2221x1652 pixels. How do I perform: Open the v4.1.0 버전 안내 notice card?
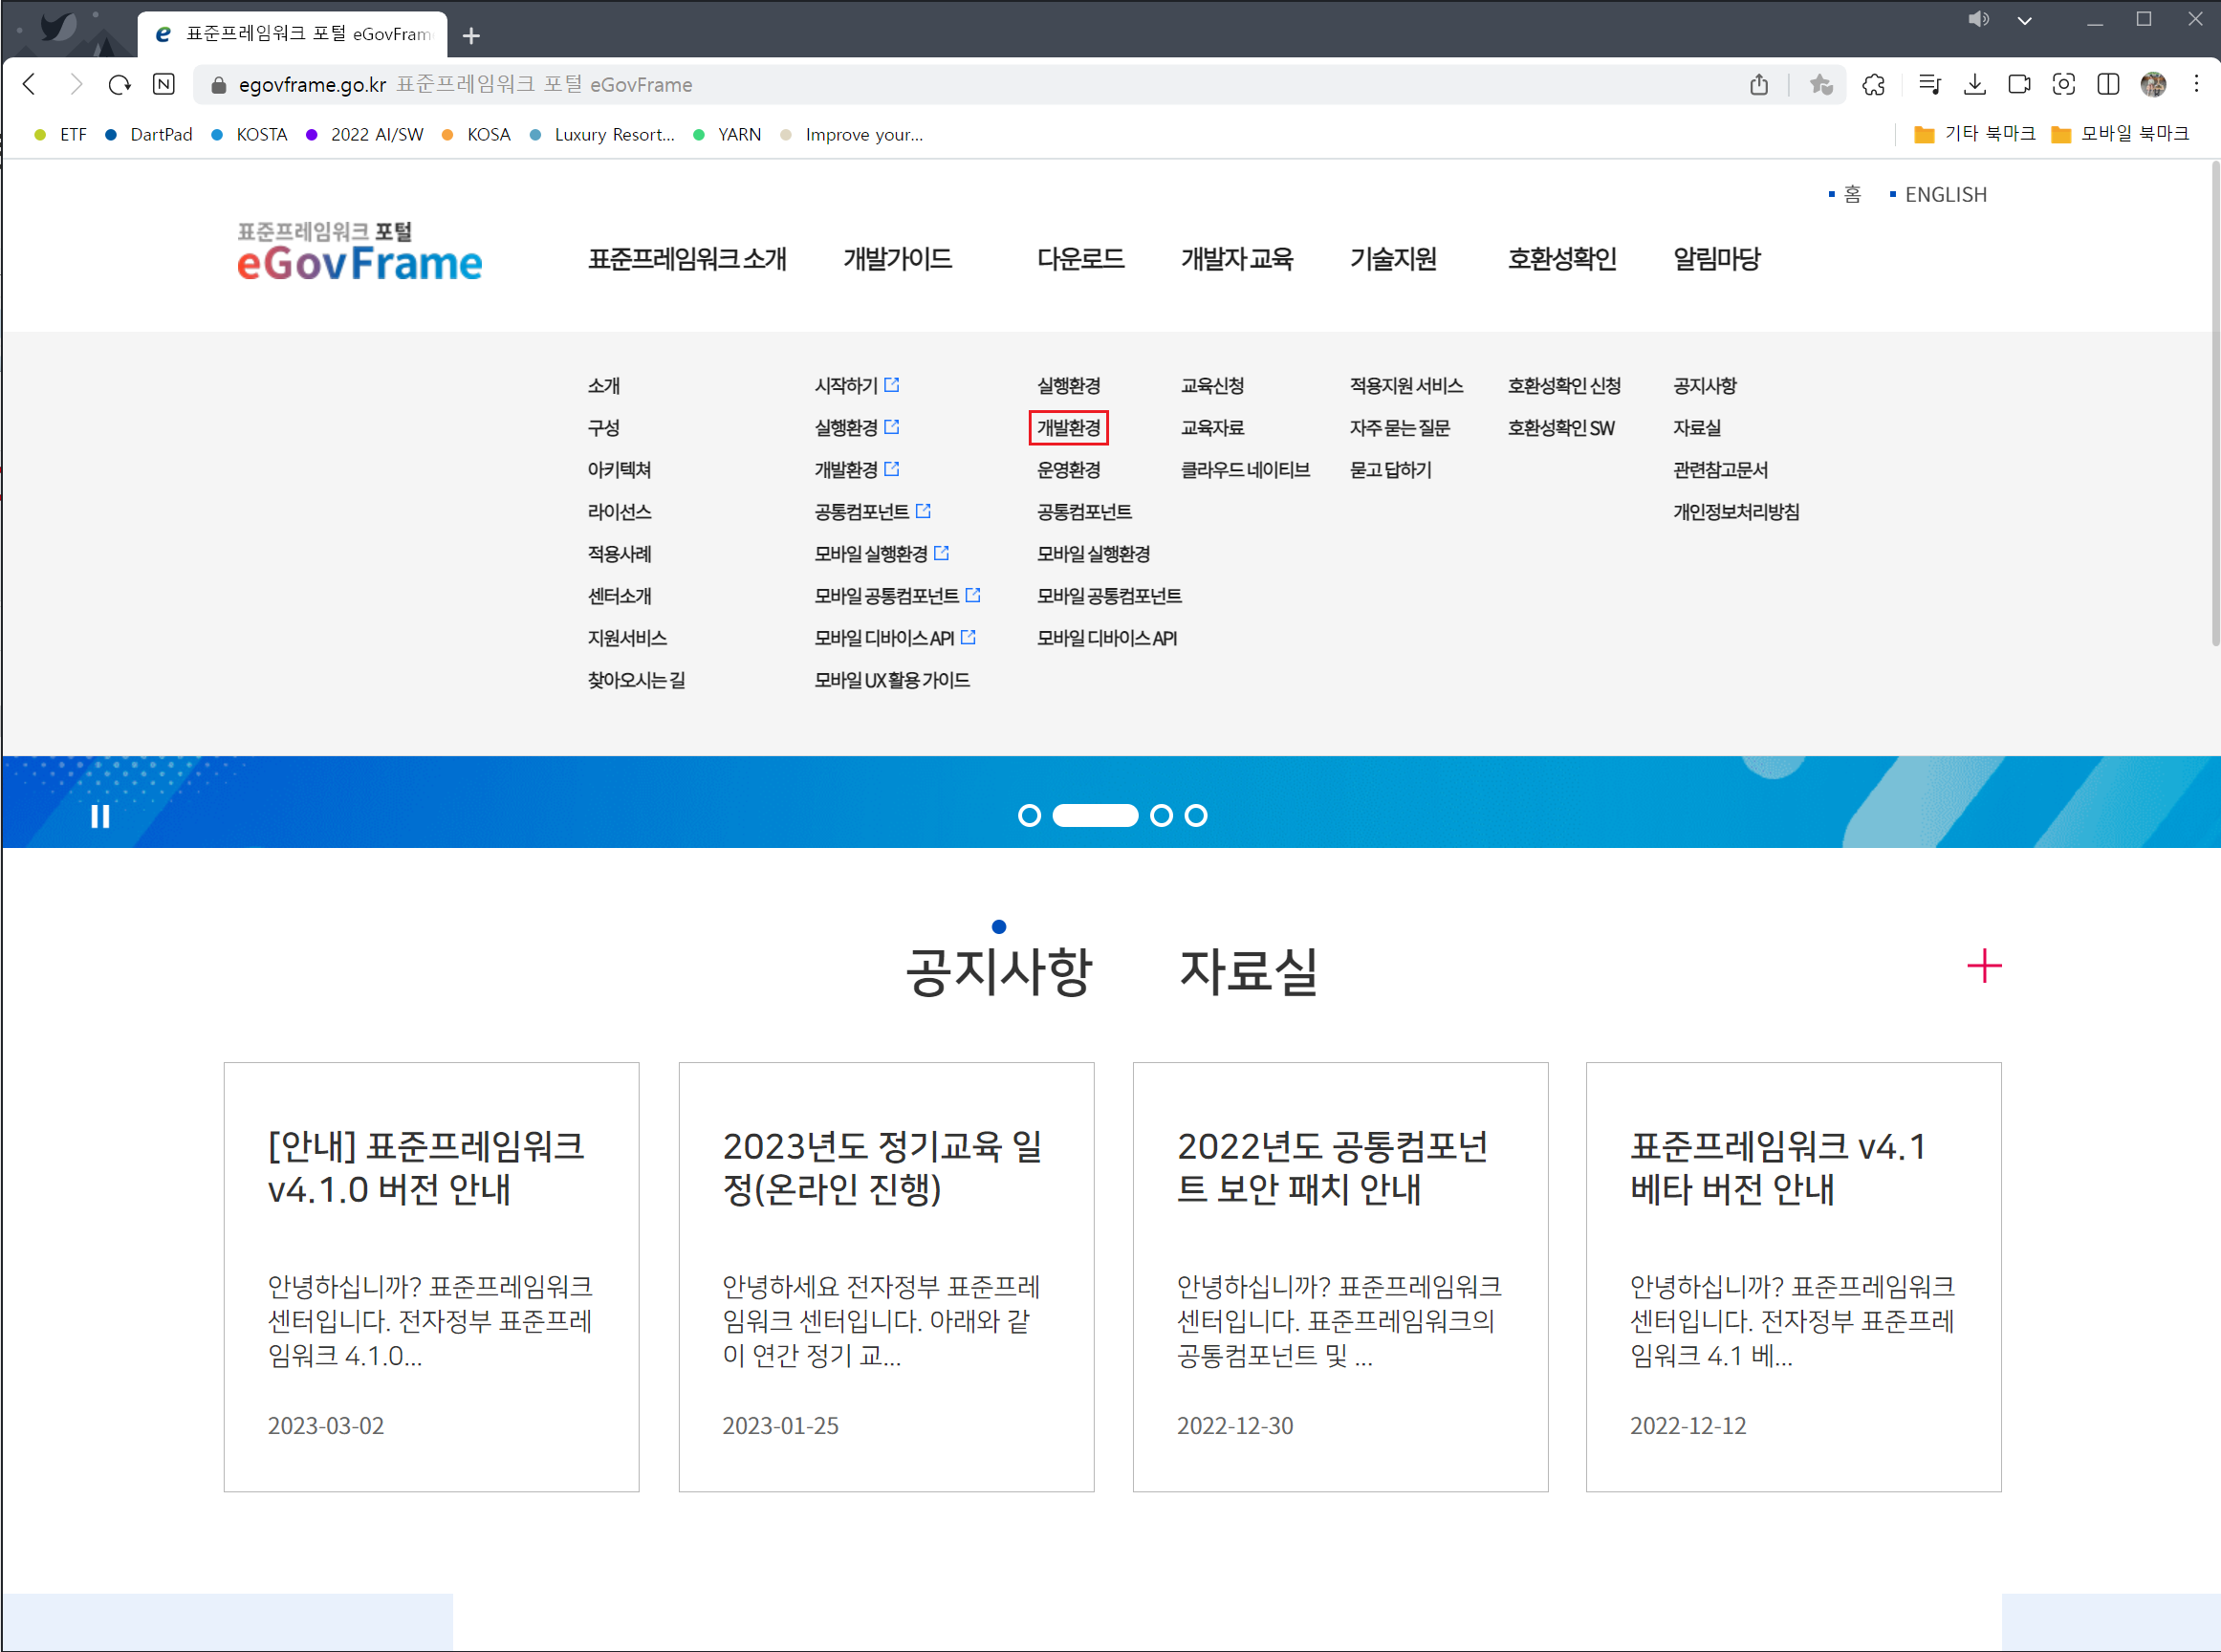(431, 1276)
